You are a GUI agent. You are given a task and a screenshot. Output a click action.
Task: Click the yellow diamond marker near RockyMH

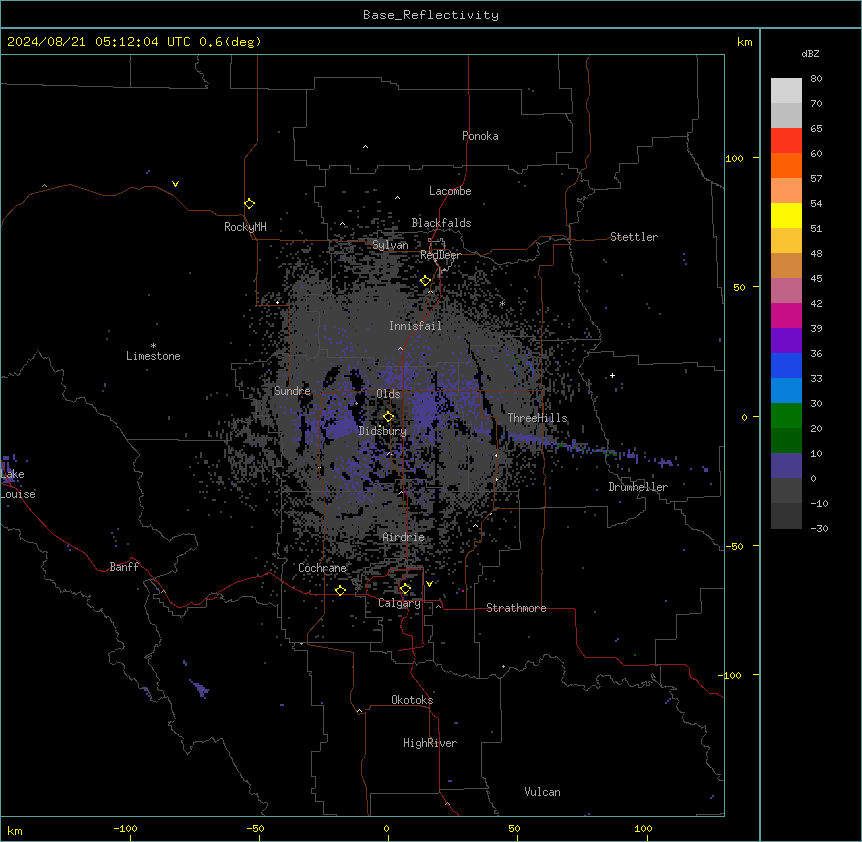click(250, 204)
